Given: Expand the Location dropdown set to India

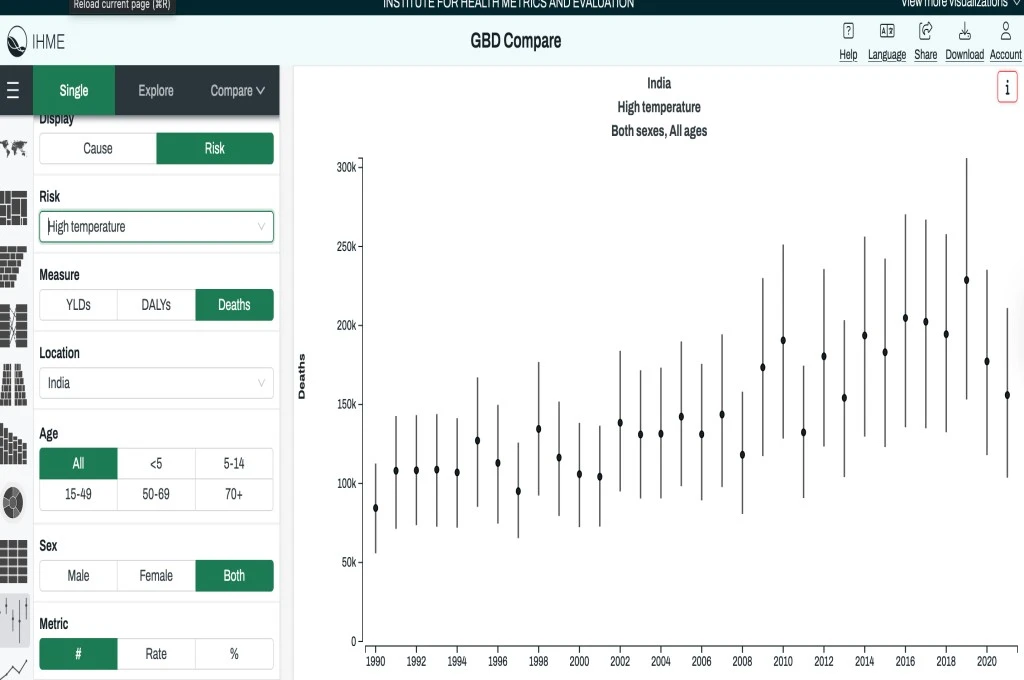Looking at the screenshot, I should [156, 383].
